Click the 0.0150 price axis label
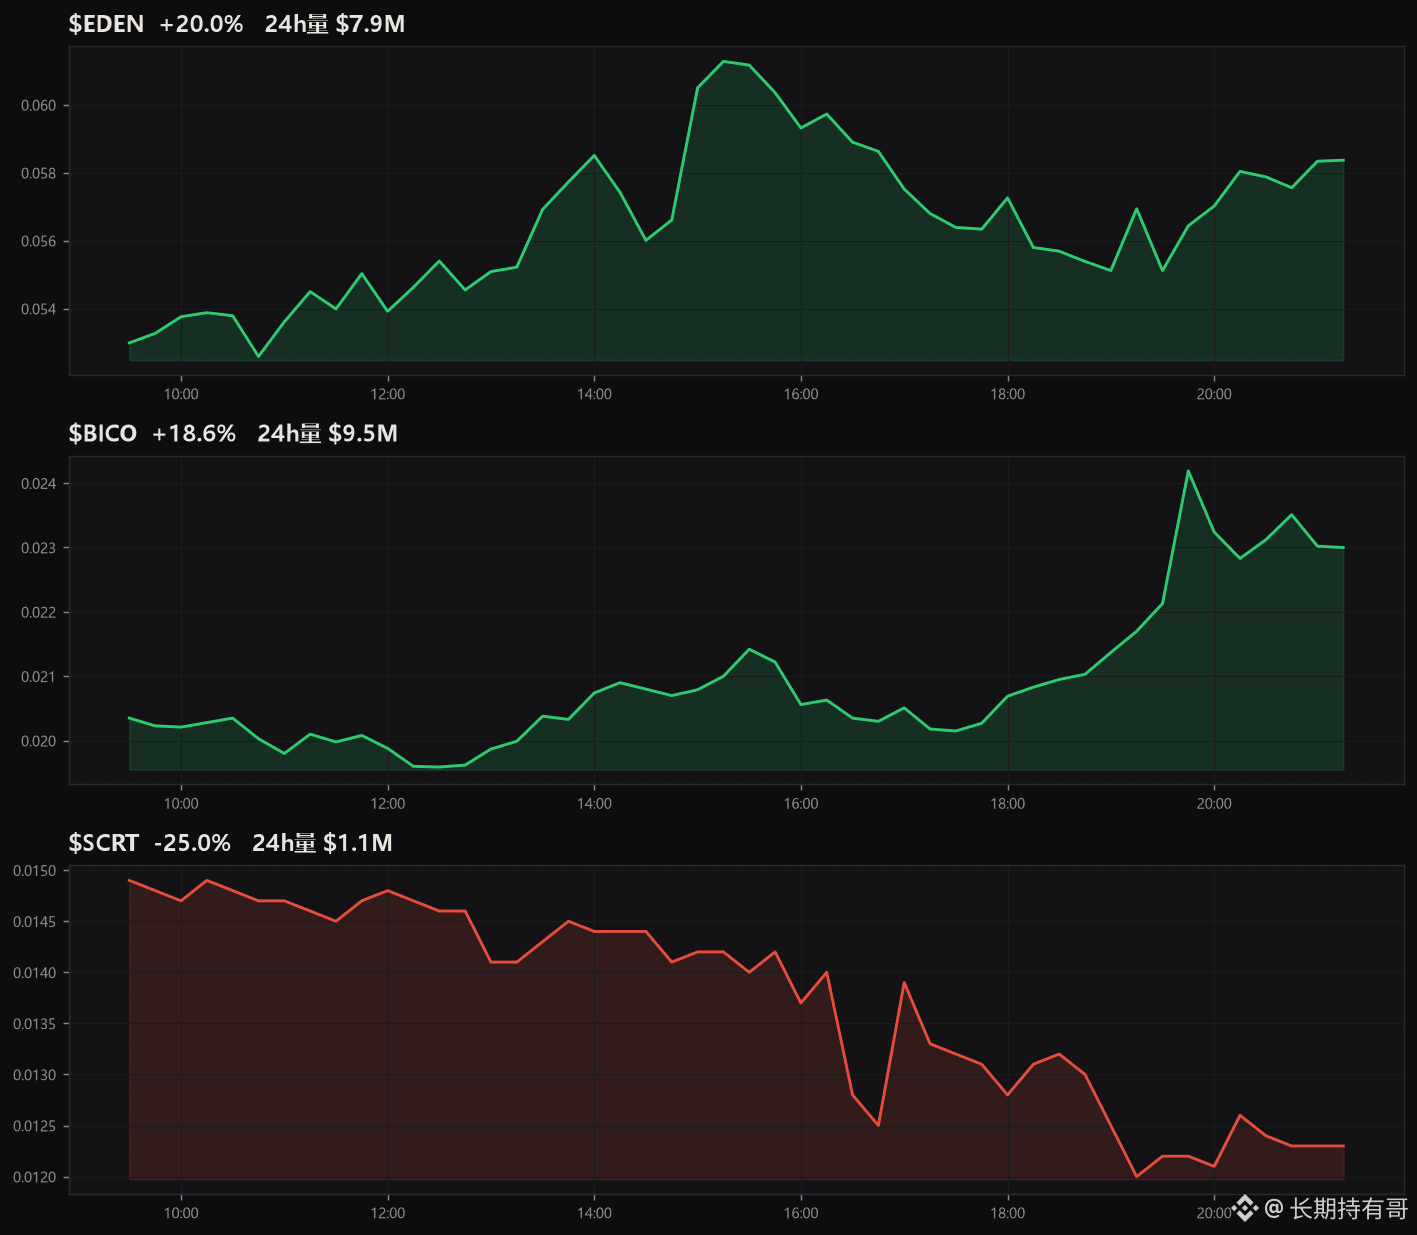The height and width of the screenshot is (1235, 1417). (35, 871)
